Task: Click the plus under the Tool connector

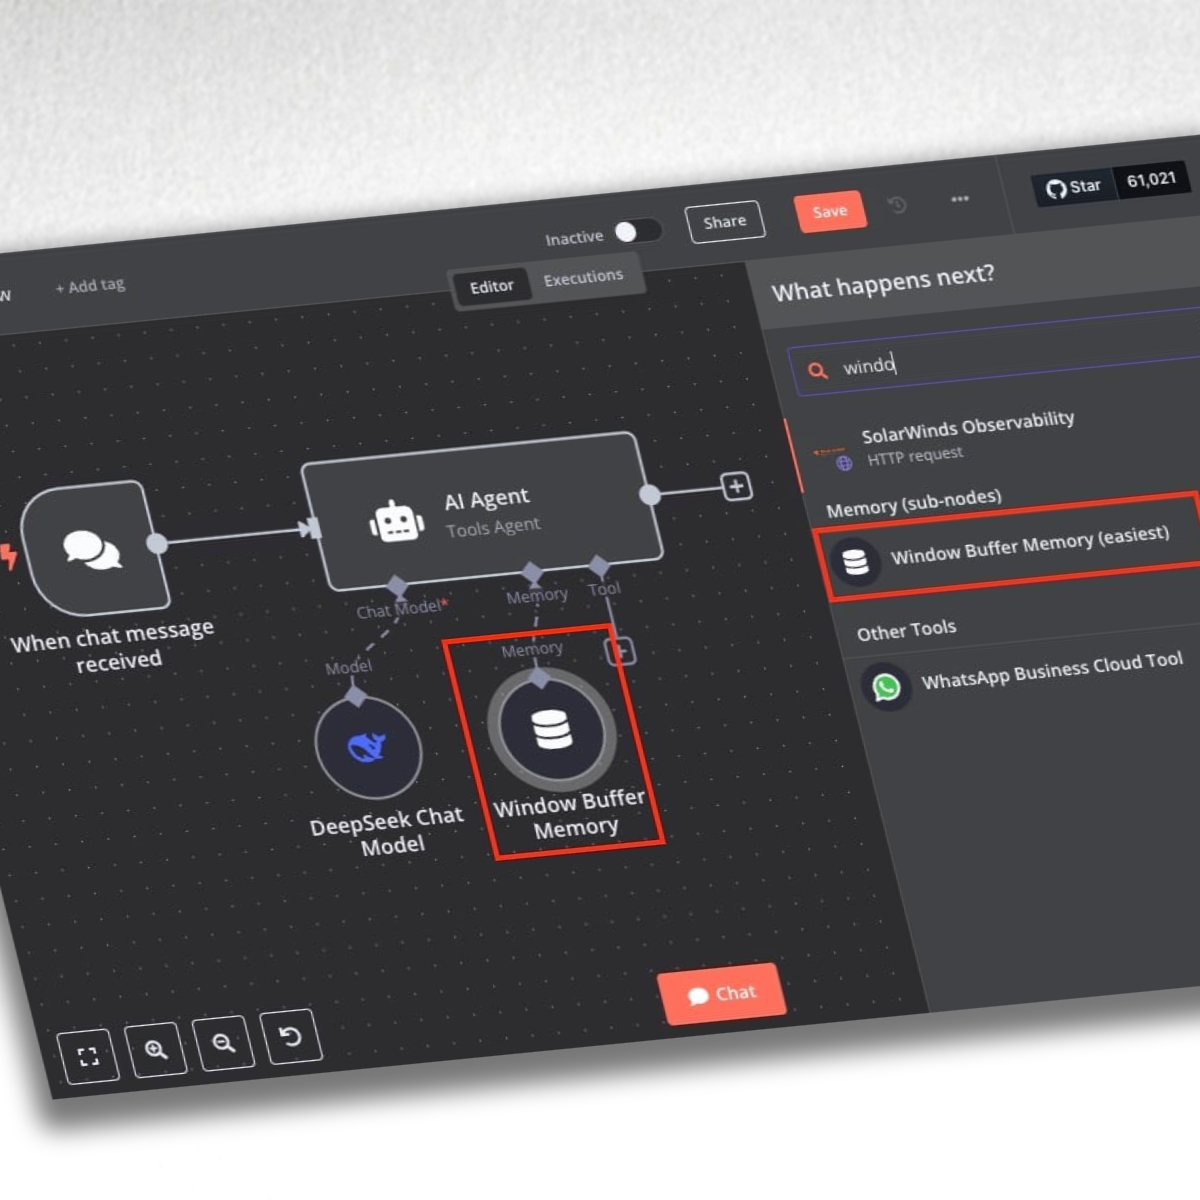Action: [x=621, y=652]
